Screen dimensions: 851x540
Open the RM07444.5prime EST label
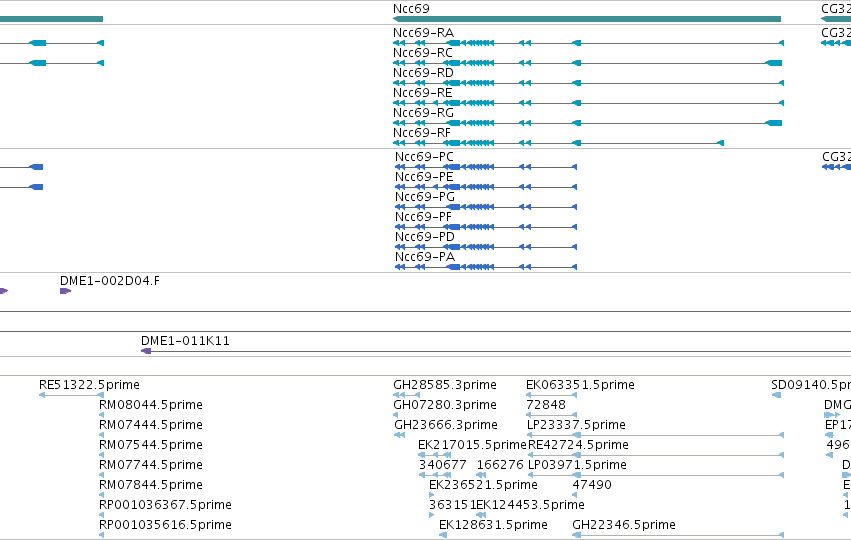pos(150,425)
